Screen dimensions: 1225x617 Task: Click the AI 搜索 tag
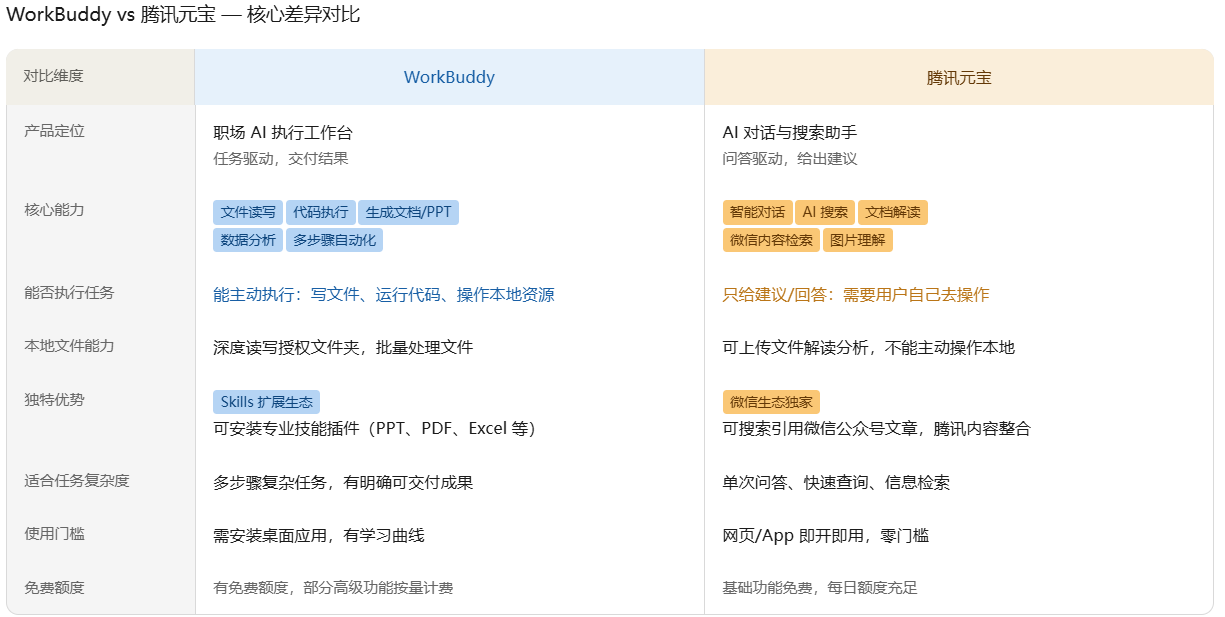click(825, 212)
